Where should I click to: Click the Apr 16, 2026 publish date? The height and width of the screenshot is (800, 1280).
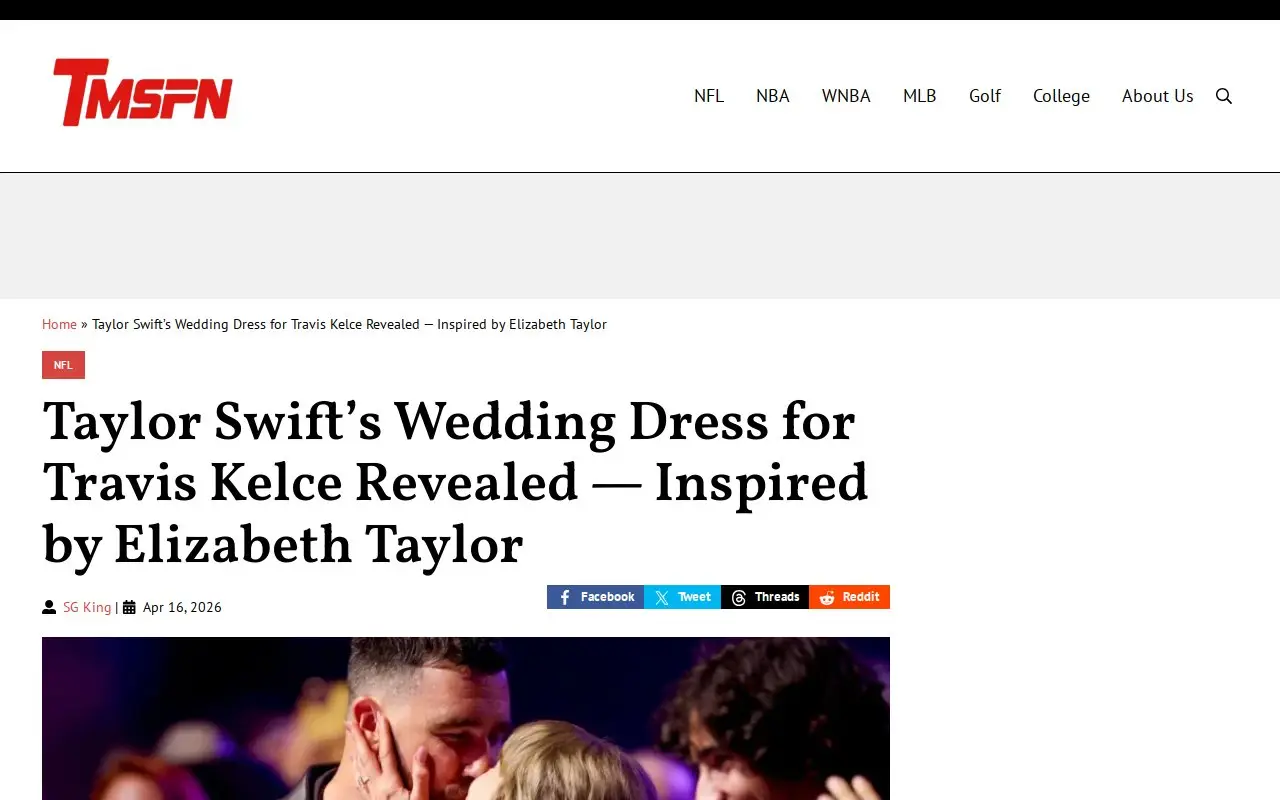(182, 607)
